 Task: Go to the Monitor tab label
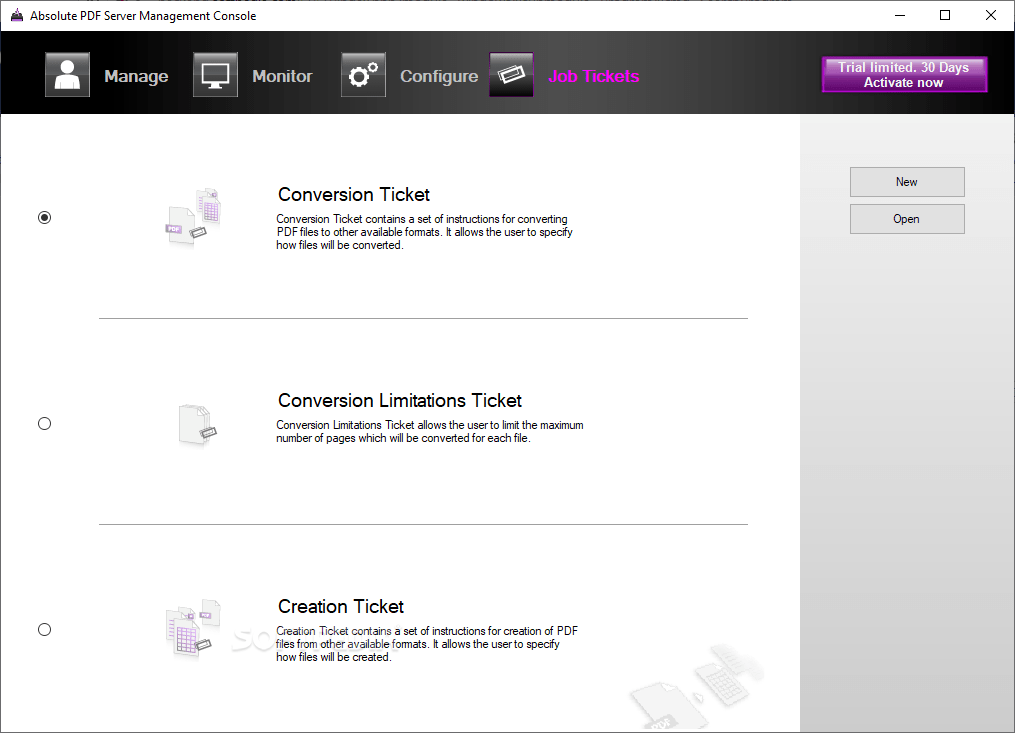point(282,76)
